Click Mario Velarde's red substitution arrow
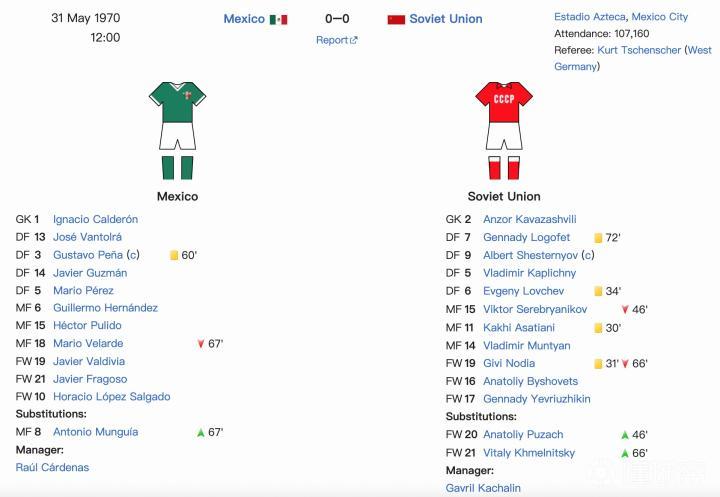 (200, 344)
